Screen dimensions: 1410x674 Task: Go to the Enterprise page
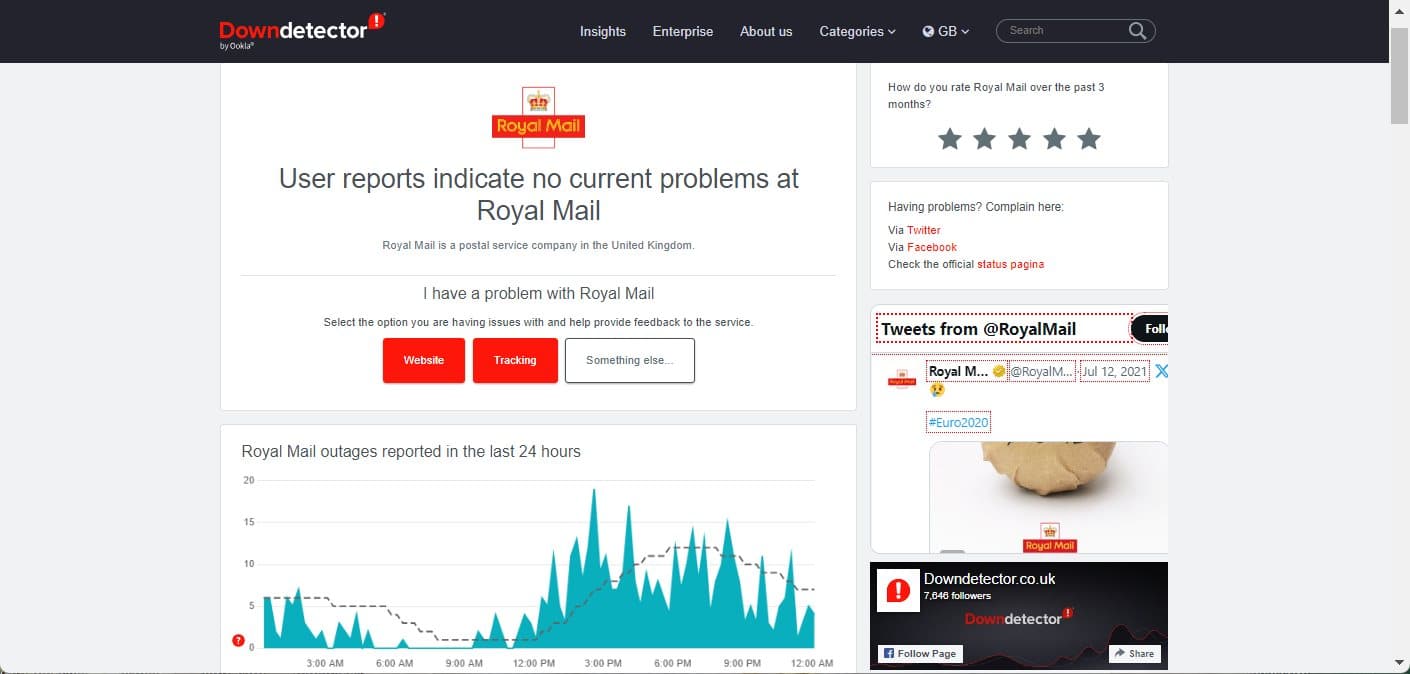click(x=682, y=31)
